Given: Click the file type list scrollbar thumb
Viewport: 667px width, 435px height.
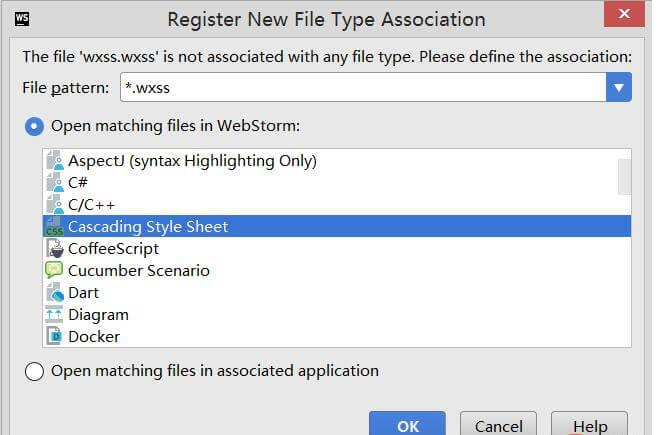Looking at the screenshot, I should tap(624, 176).
